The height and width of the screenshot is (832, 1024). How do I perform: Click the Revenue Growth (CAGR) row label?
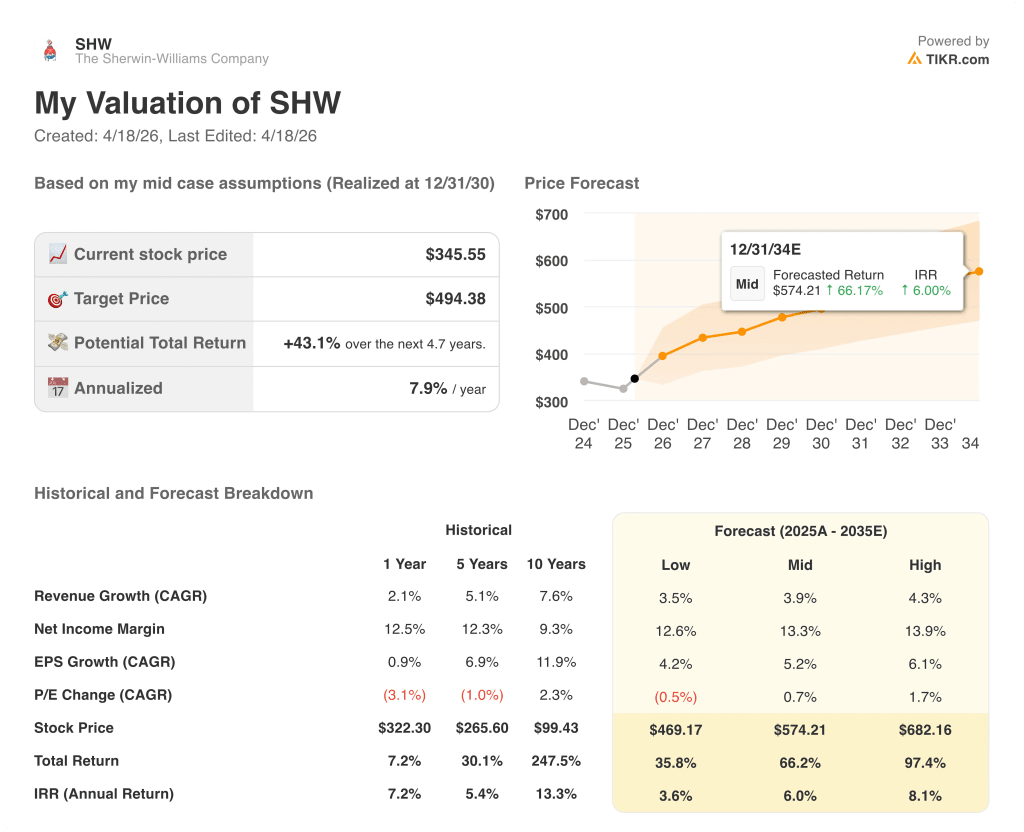click(121, 596)
